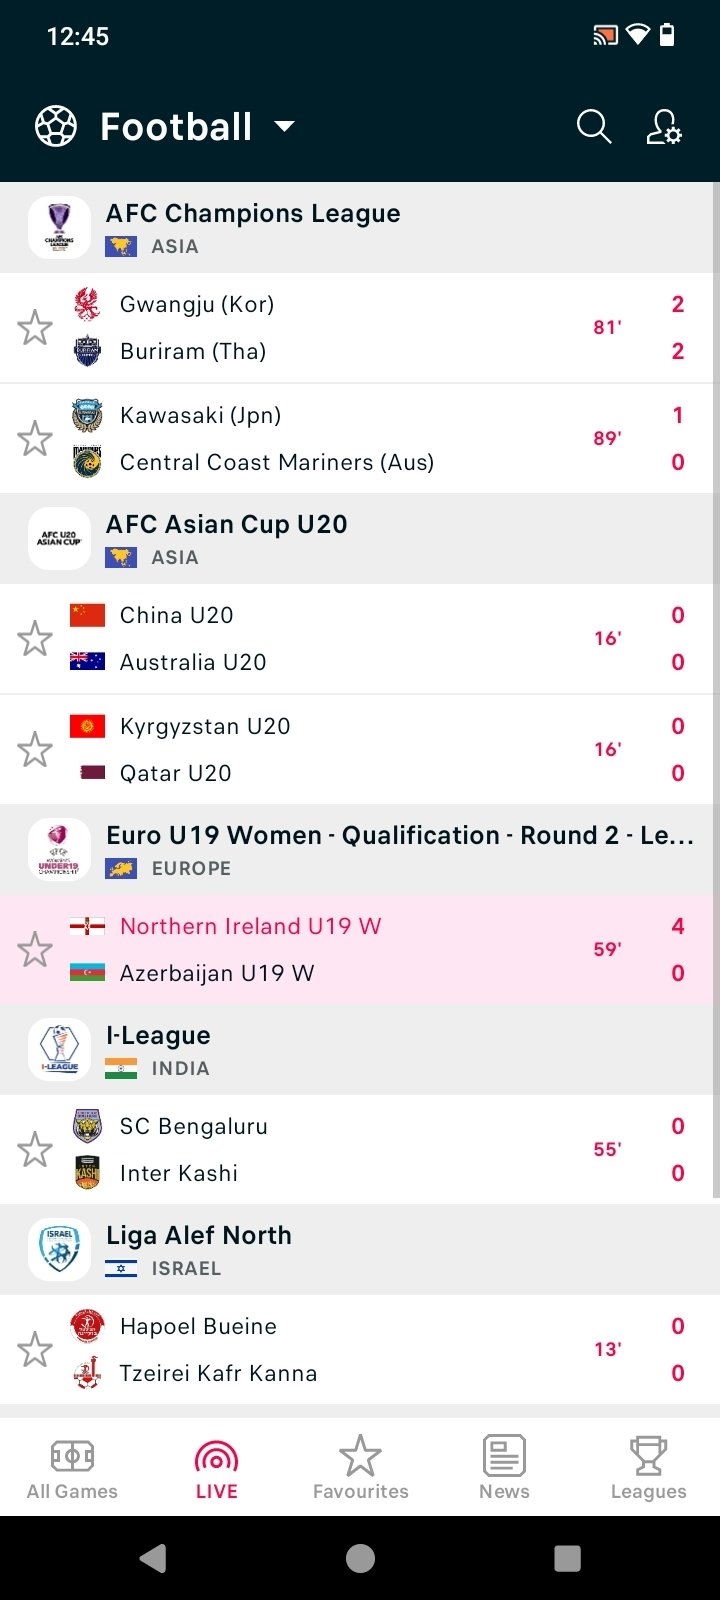Open the search magnifier icon
The image size is (720, 1600).
(594, 127)
